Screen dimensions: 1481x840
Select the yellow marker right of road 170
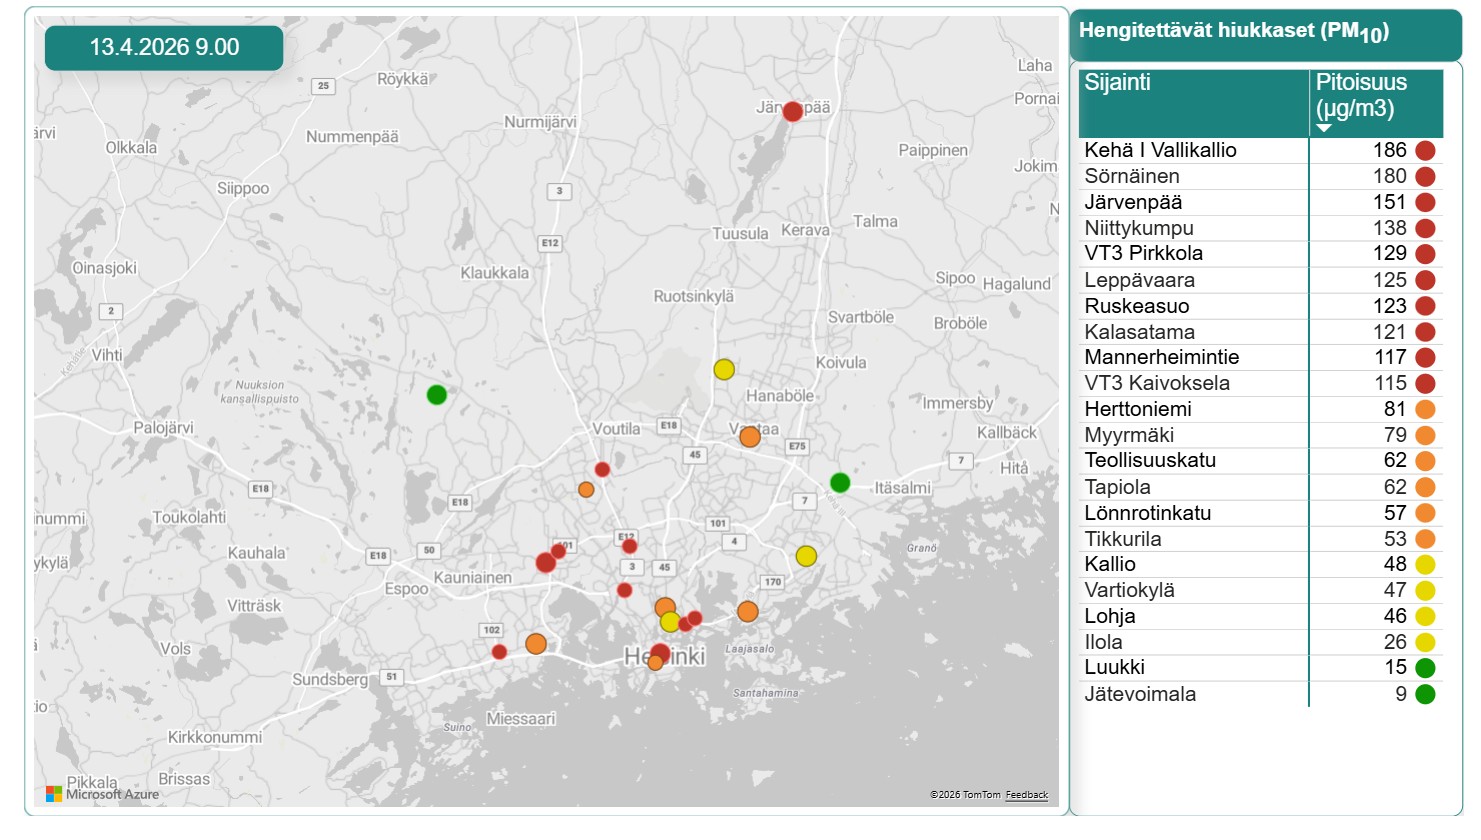point(806,556)
